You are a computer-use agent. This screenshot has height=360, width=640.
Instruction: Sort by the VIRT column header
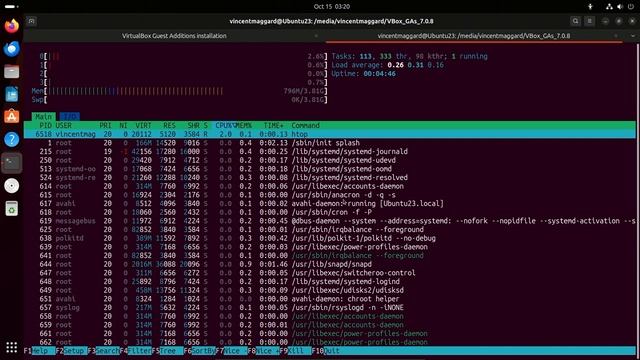pos(143,125)
